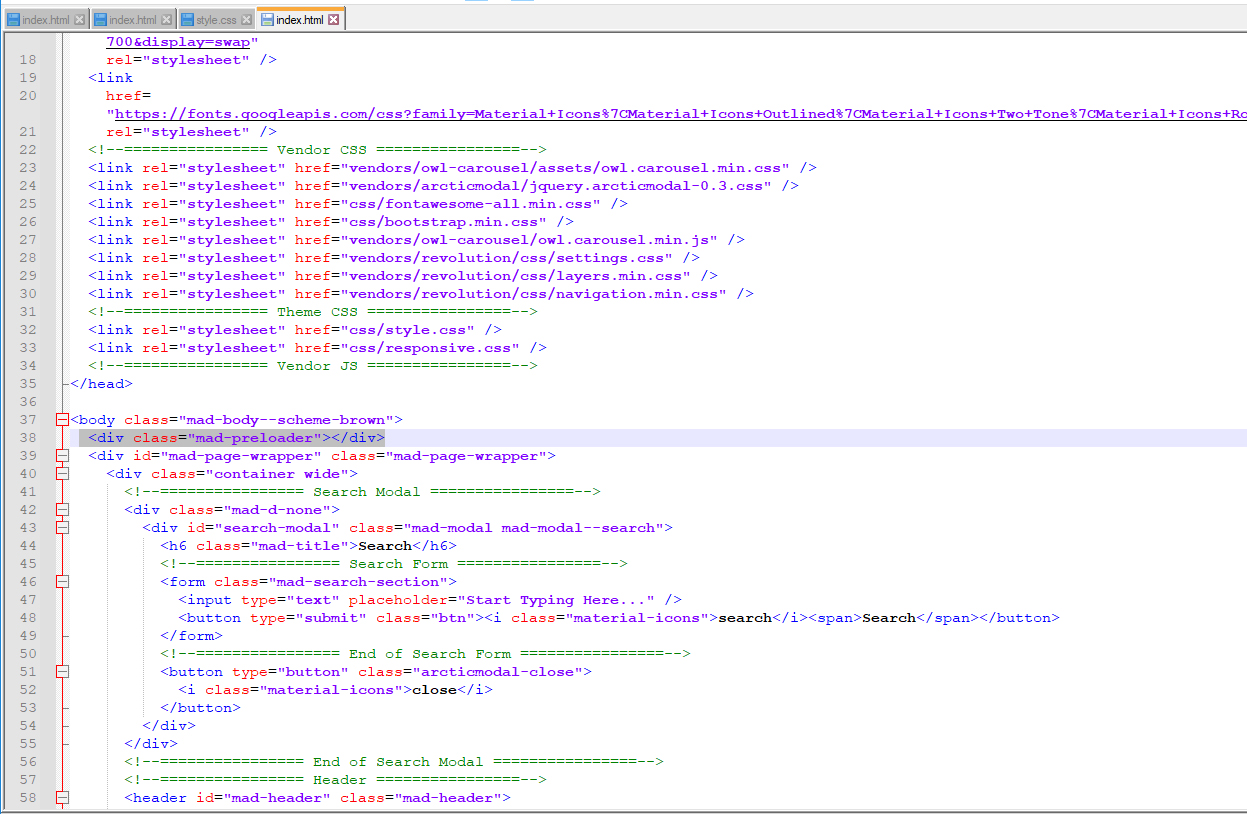Collapse the body tag fold on line 37
Image resolution: width=1247 pixels, height=814 pixels.
tap(63, 420)
